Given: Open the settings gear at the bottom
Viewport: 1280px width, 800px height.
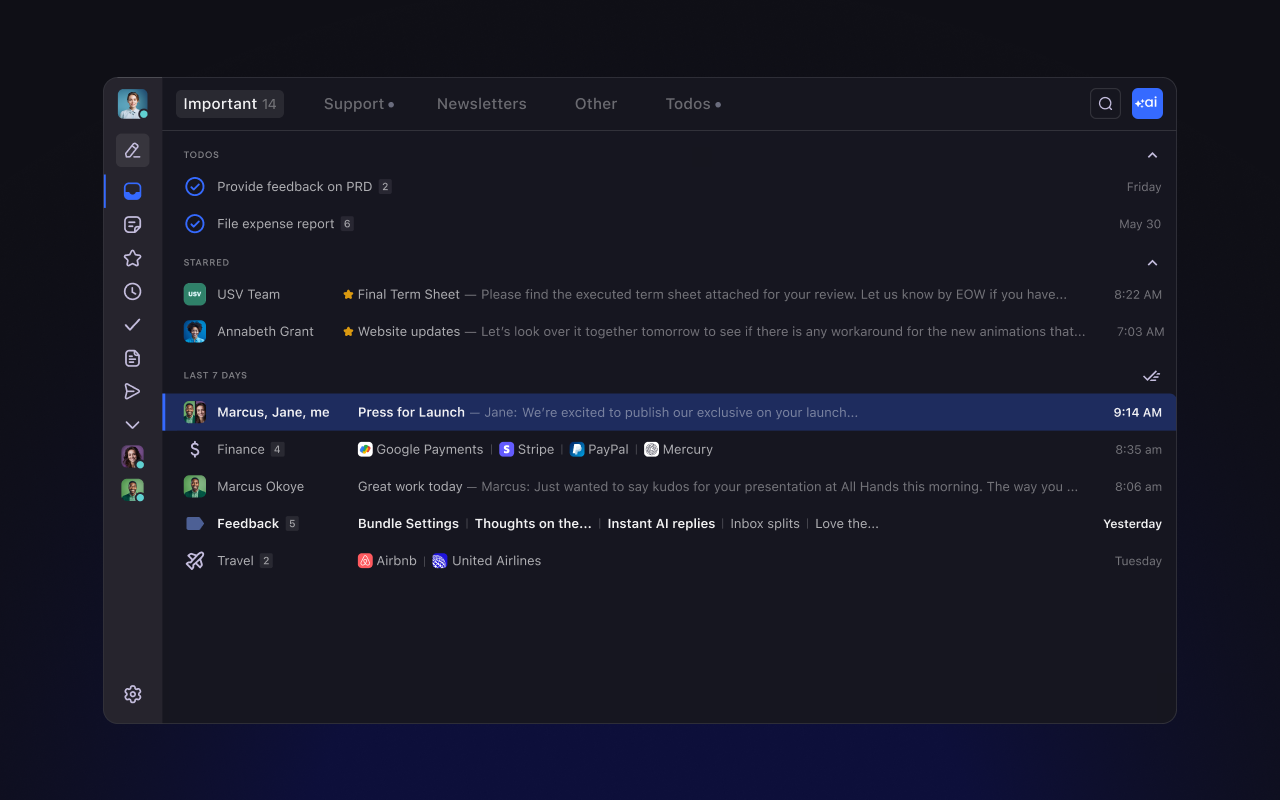Looking at the screenshot, I should click(x=132, y=693).
